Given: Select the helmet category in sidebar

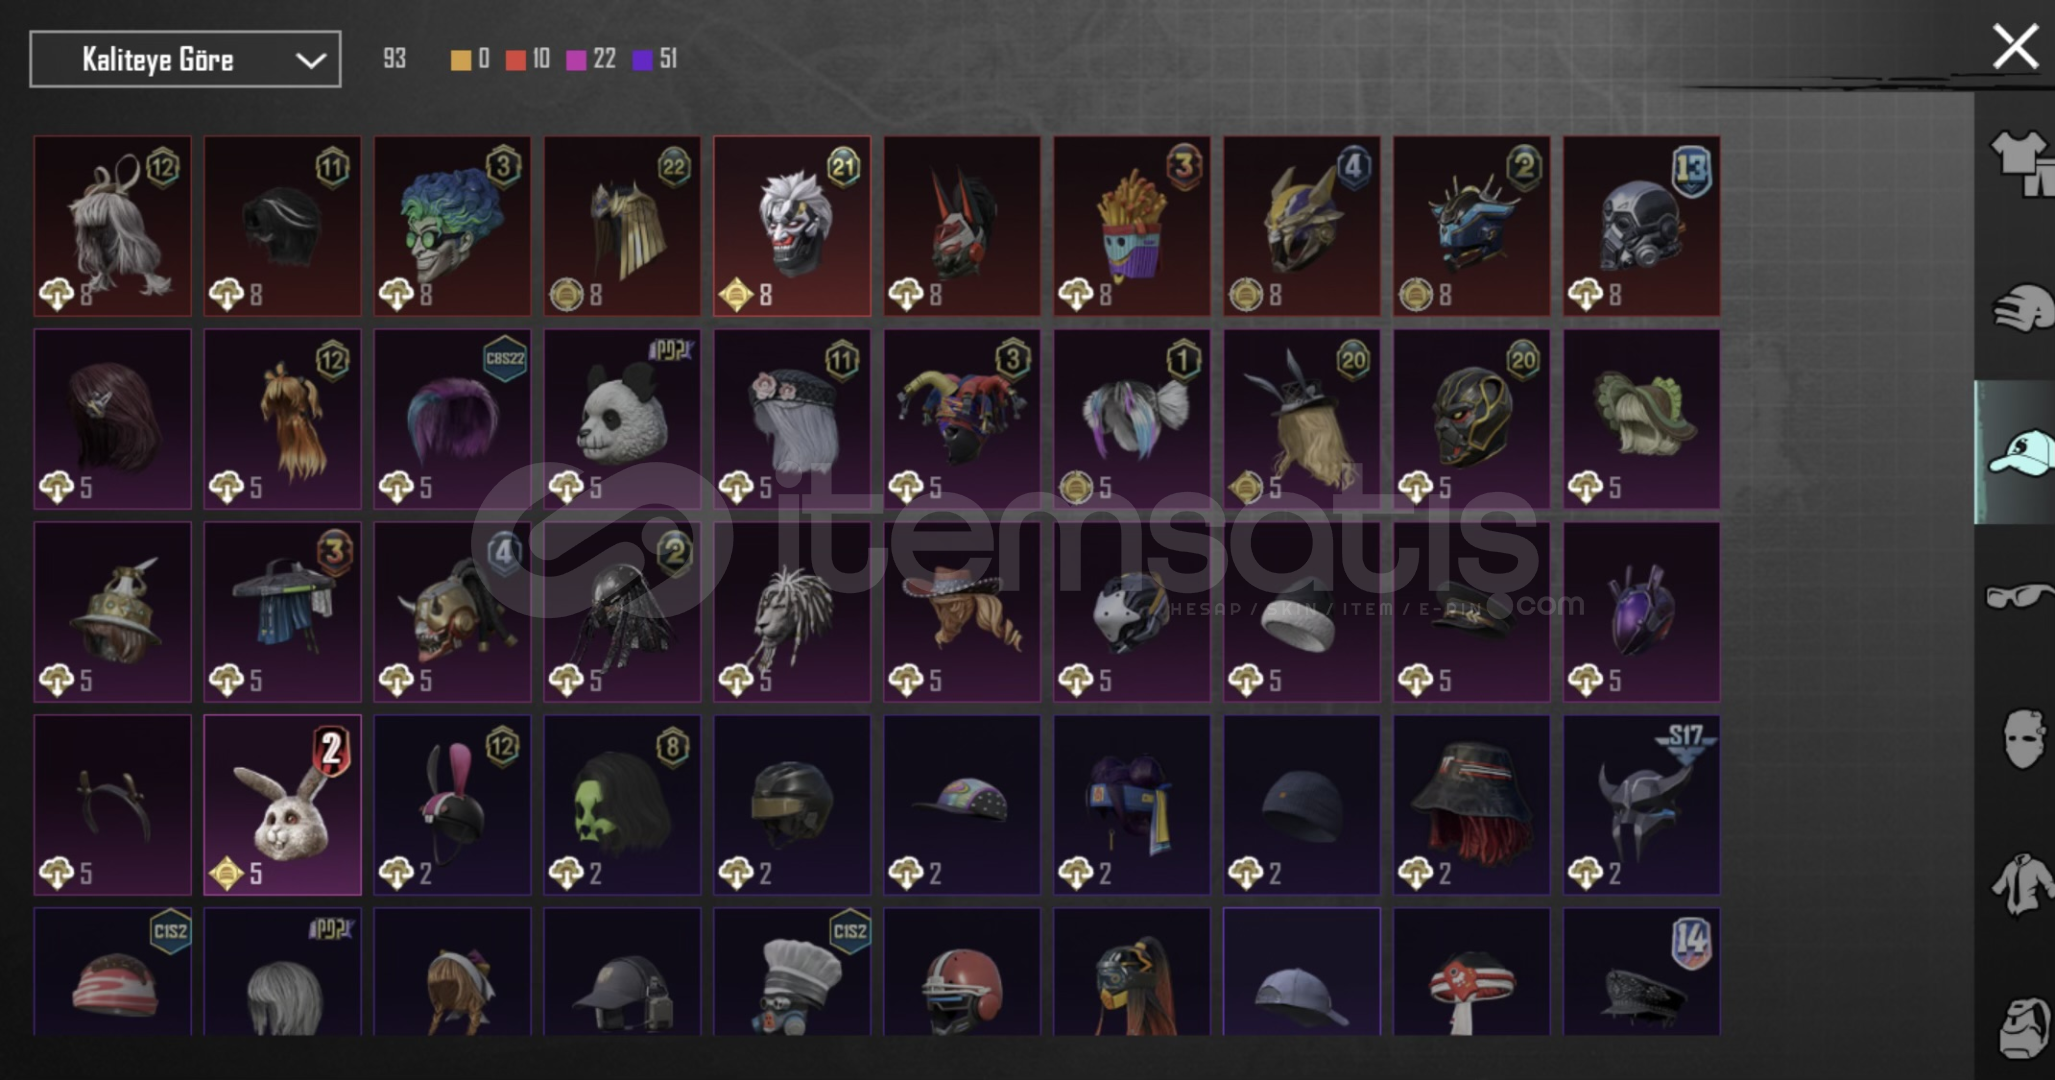Looking at the screenshot, I should click(x=2024, y=309).
